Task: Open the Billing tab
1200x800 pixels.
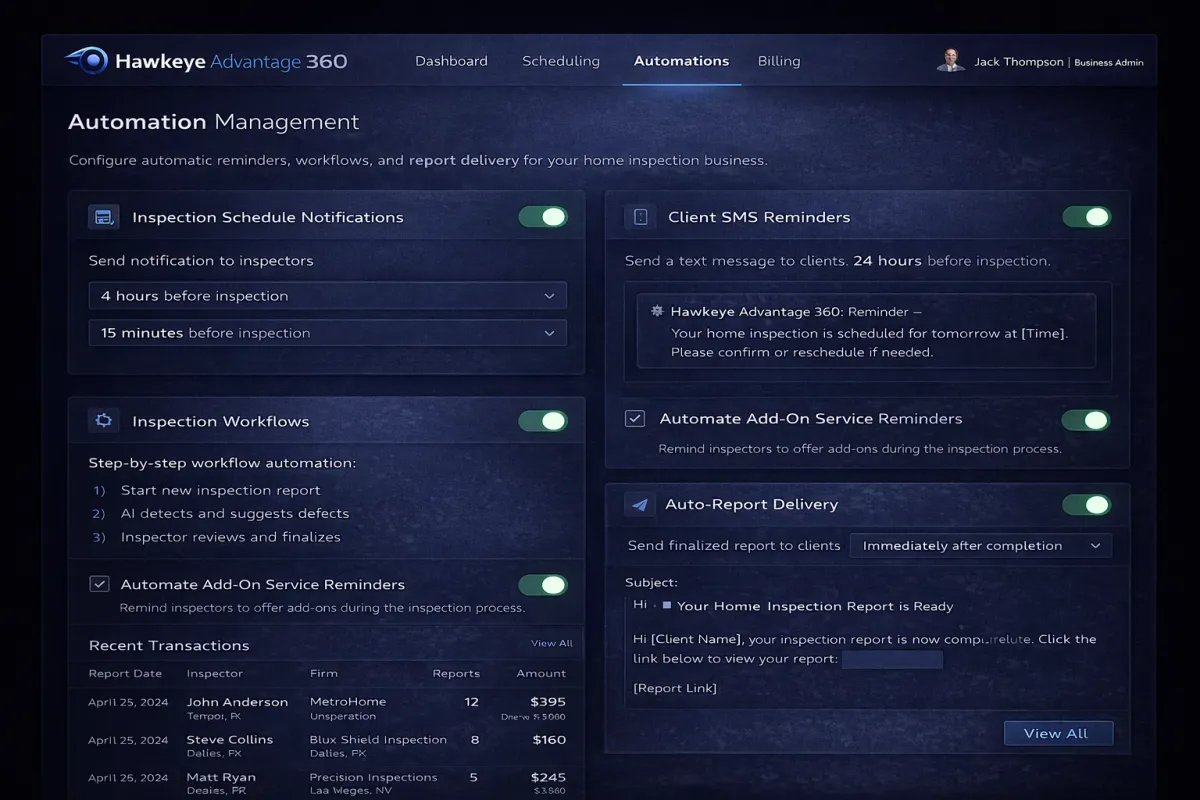Action: point(779,61)
